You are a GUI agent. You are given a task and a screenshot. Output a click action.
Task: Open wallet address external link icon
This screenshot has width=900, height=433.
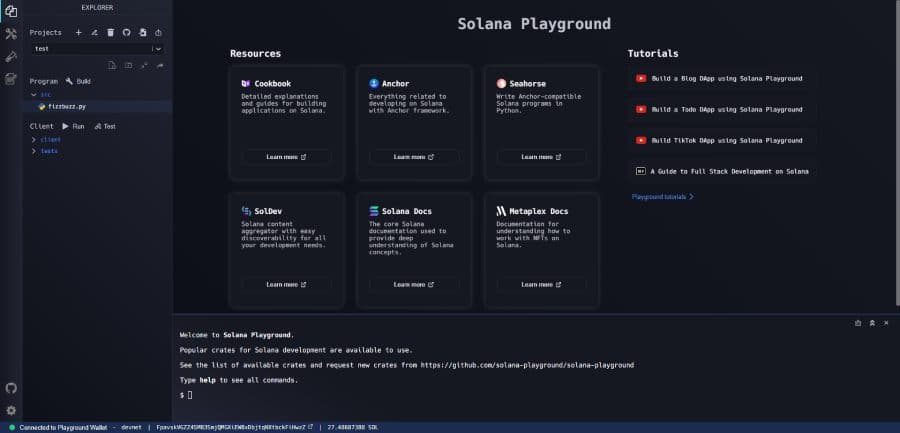311,427
